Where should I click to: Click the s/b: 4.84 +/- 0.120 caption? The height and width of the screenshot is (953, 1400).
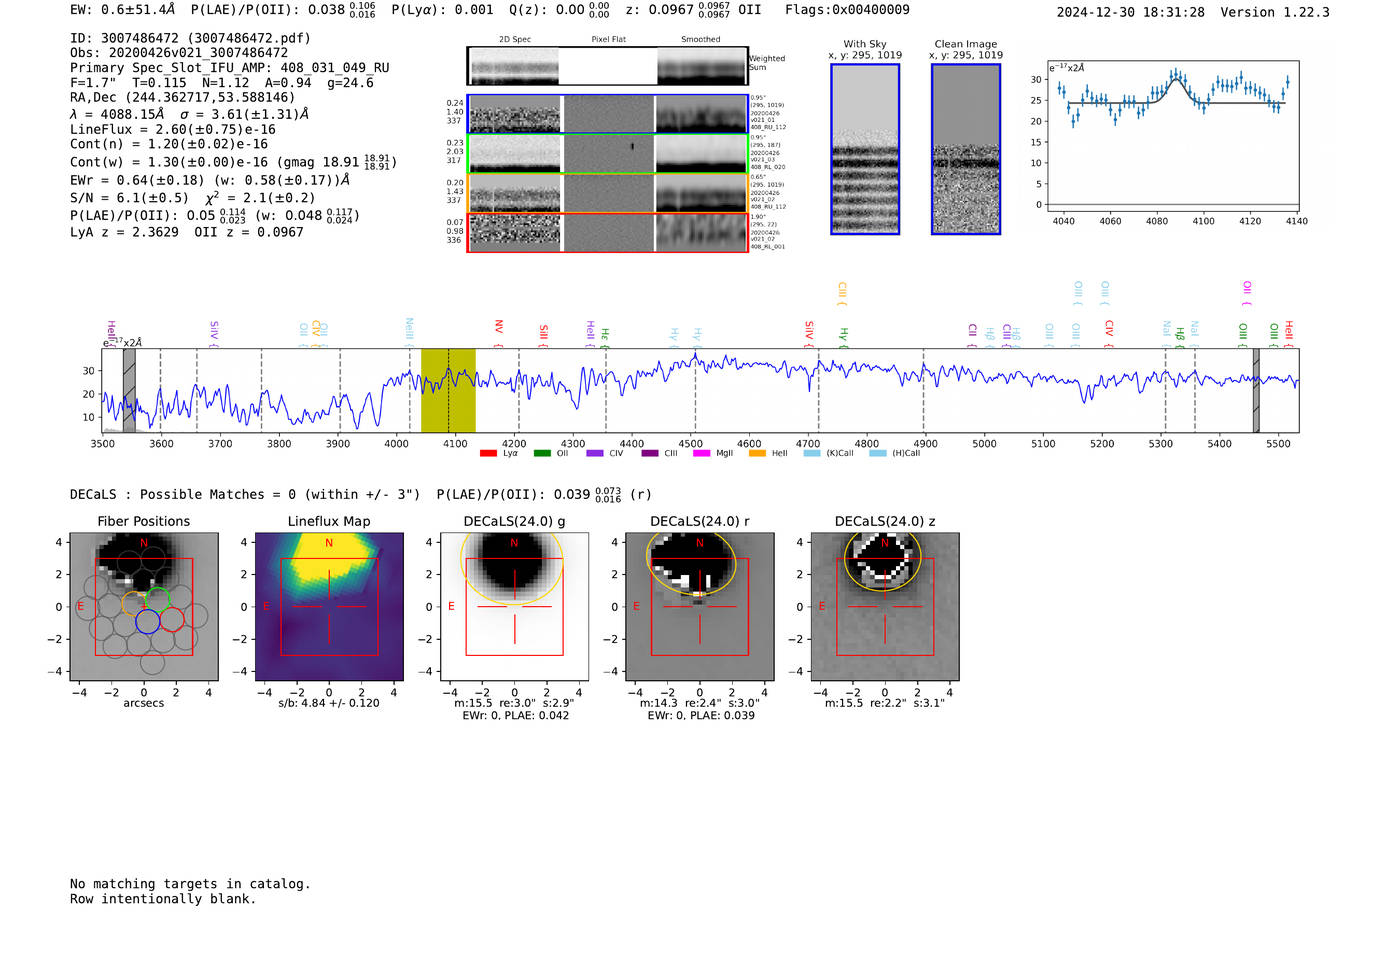(329, 703)
